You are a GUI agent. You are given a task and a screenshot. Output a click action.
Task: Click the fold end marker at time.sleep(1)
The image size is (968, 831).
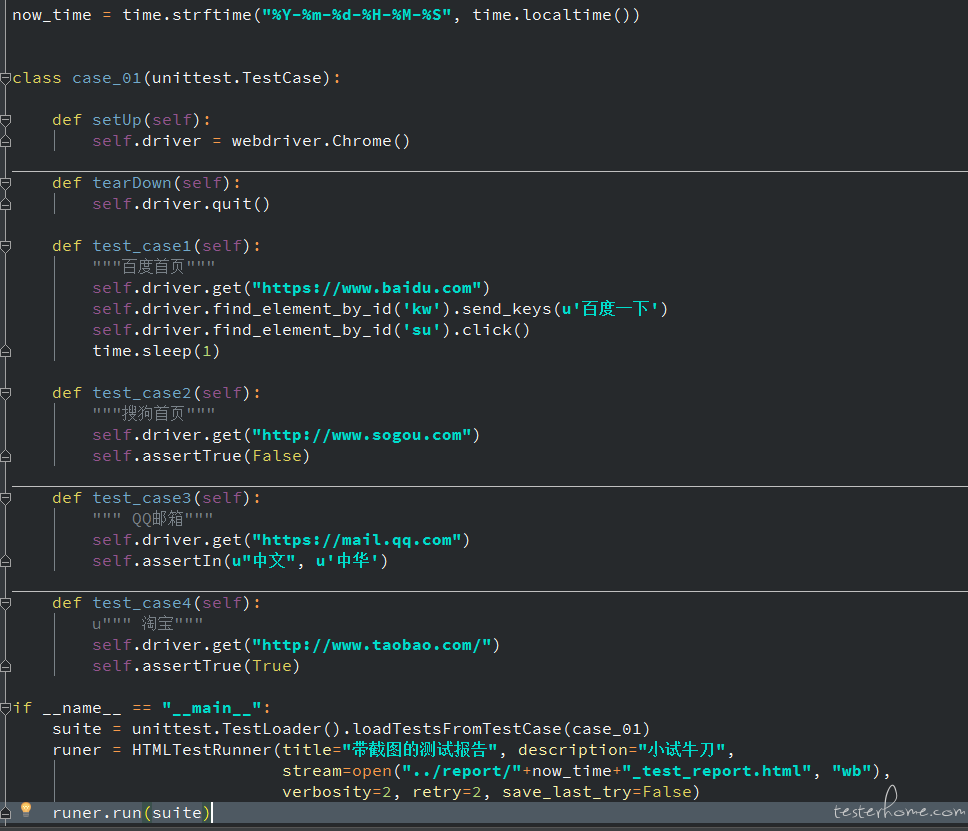tap(6, 351)
